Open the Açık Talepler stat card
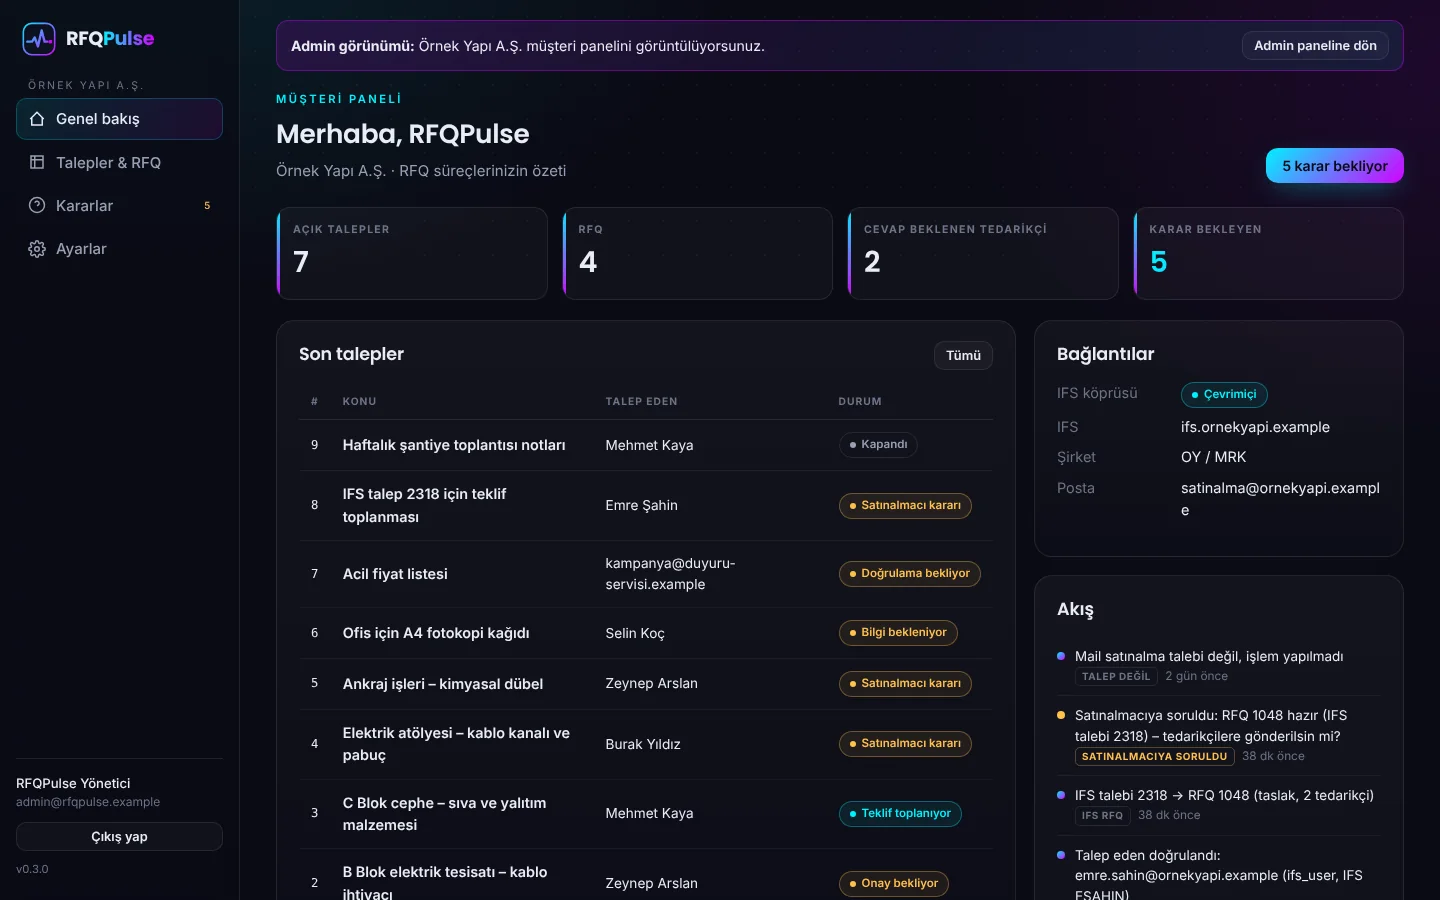The width and height of the screenshot is (1440, 900). (x=412, y=253)
